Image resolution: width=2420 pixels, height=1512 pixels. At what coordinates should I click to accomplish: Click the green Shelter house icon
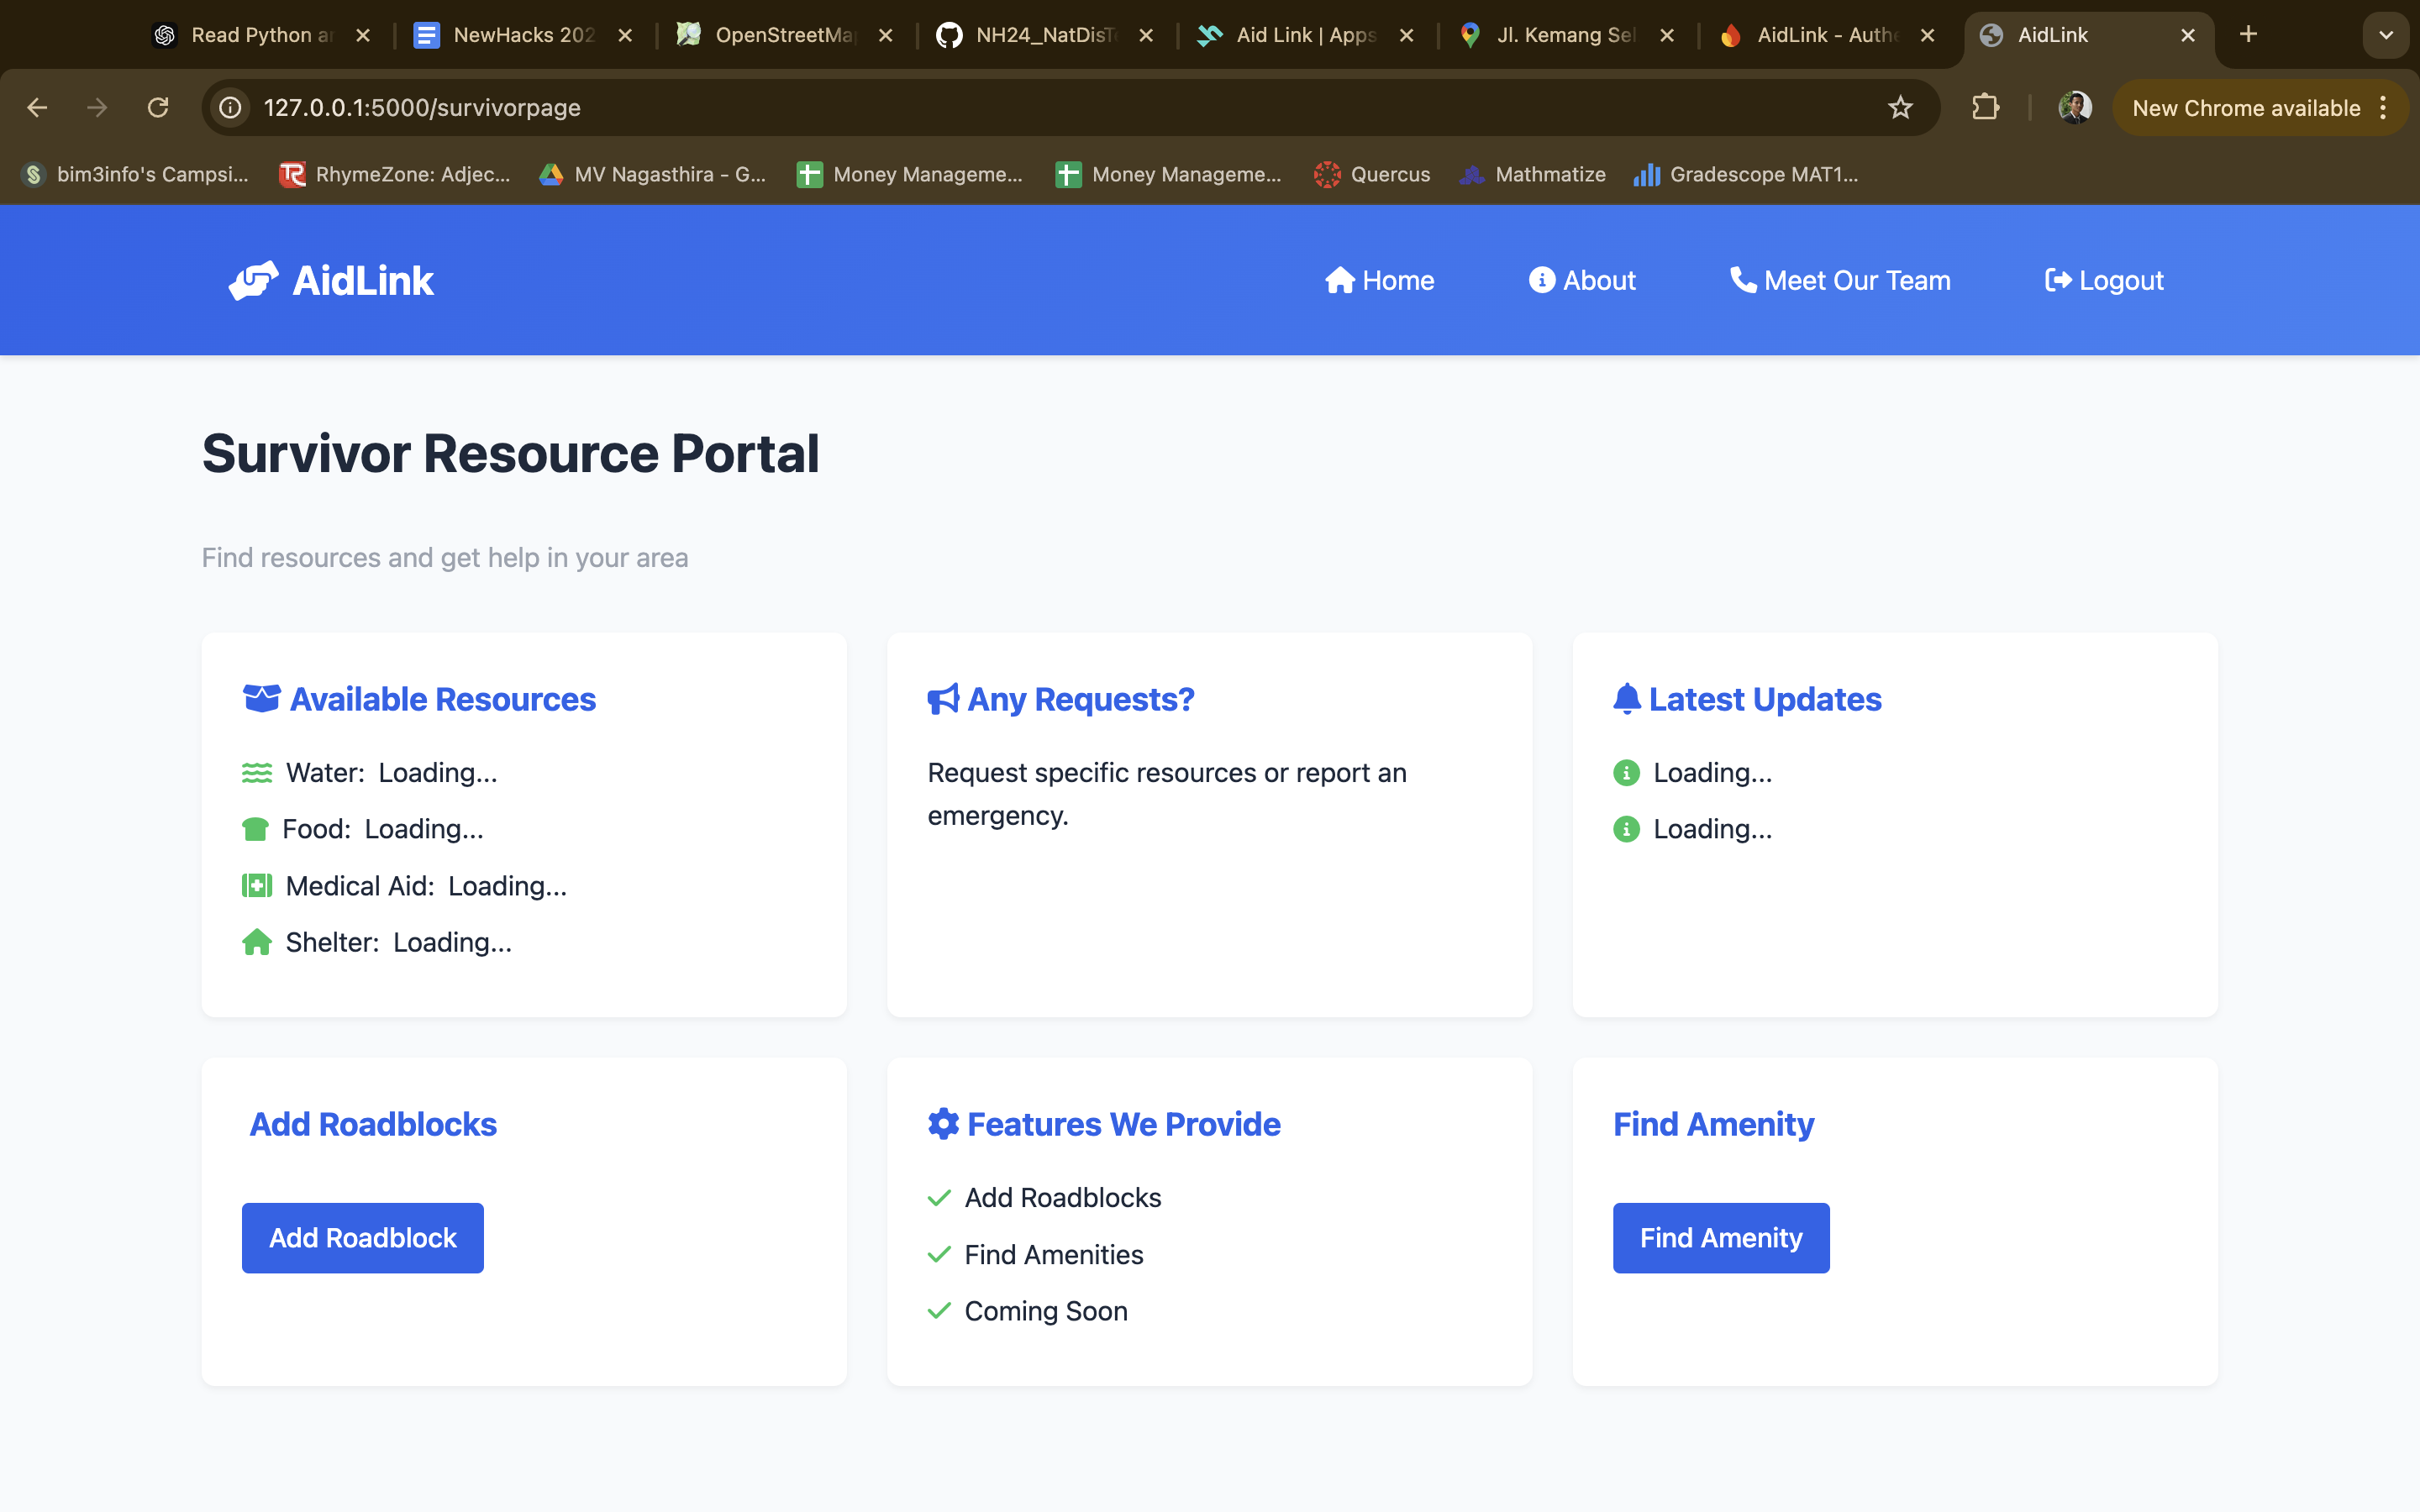(x=257, y=942)
